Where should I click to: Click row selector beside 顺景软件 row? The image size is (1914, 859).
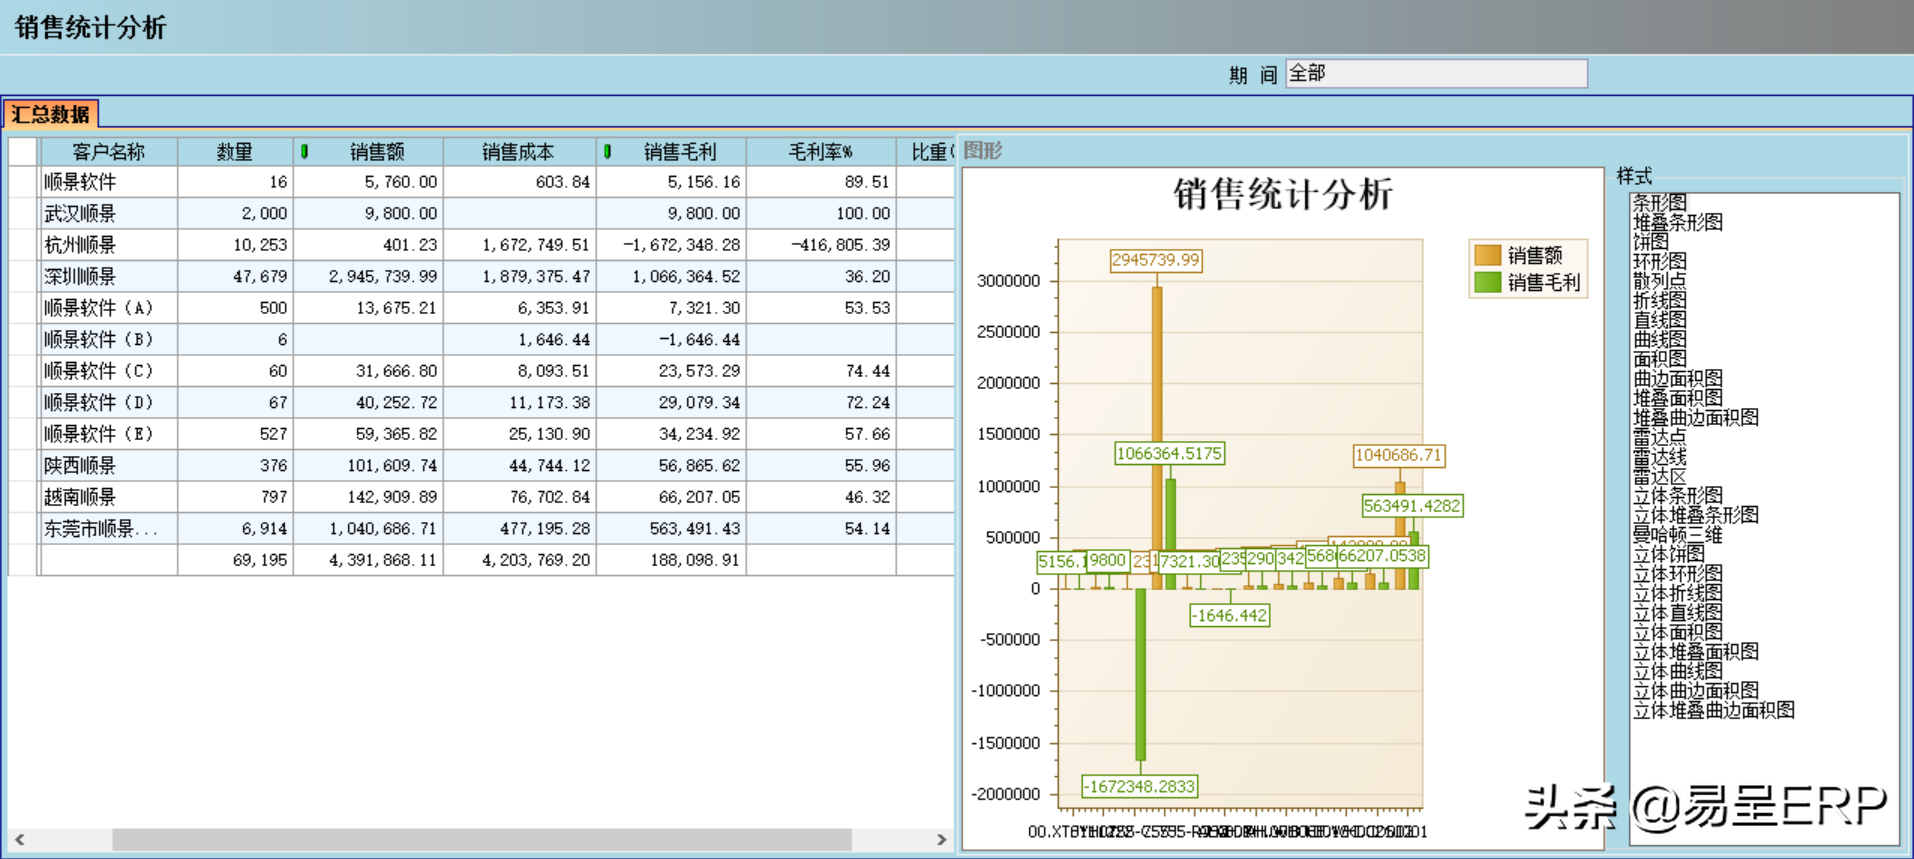tap(22, 182)
